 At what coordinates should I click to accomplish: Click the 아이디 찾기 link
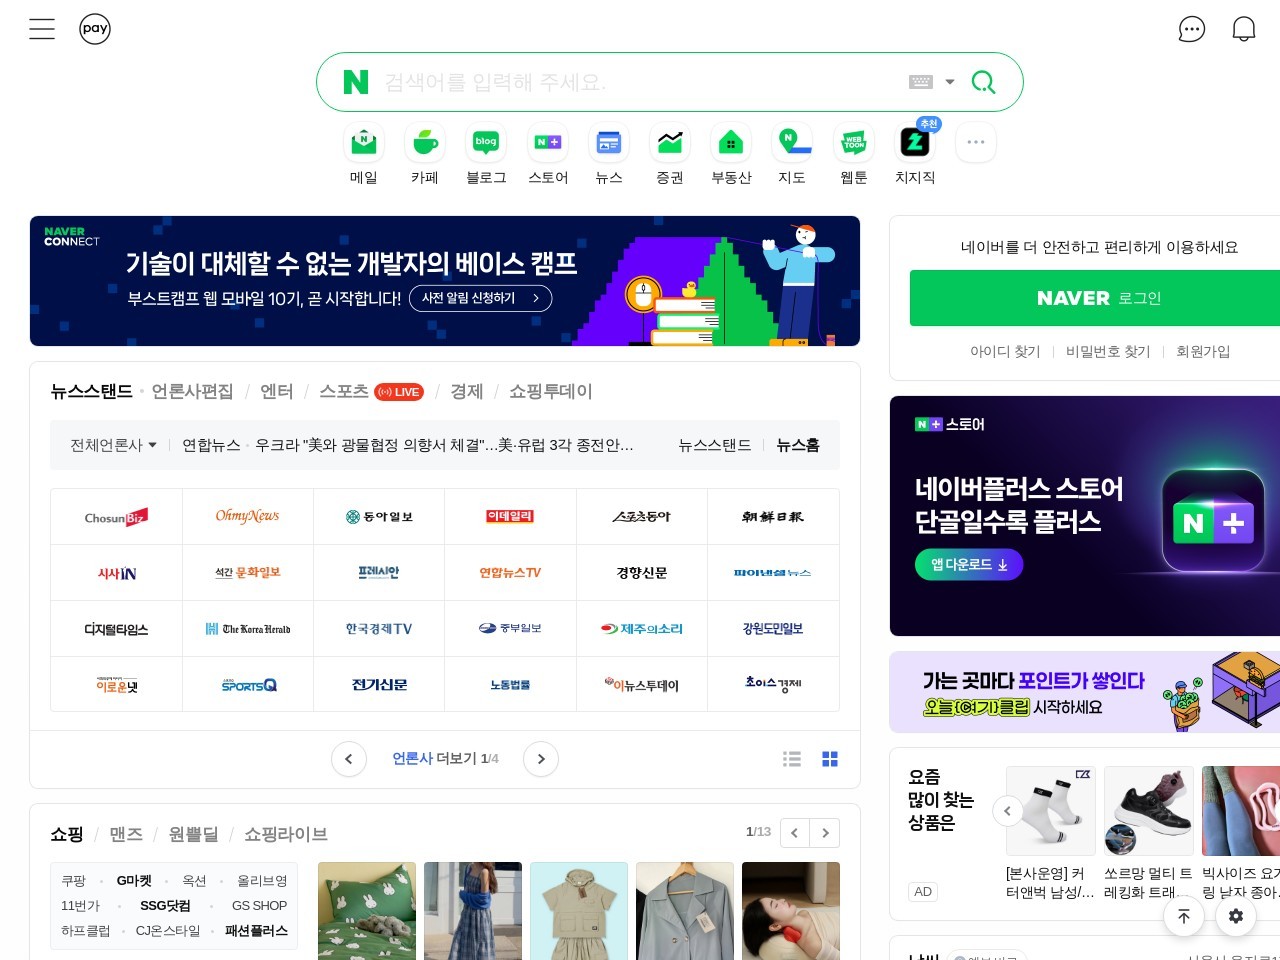(x=1005, y=351)
